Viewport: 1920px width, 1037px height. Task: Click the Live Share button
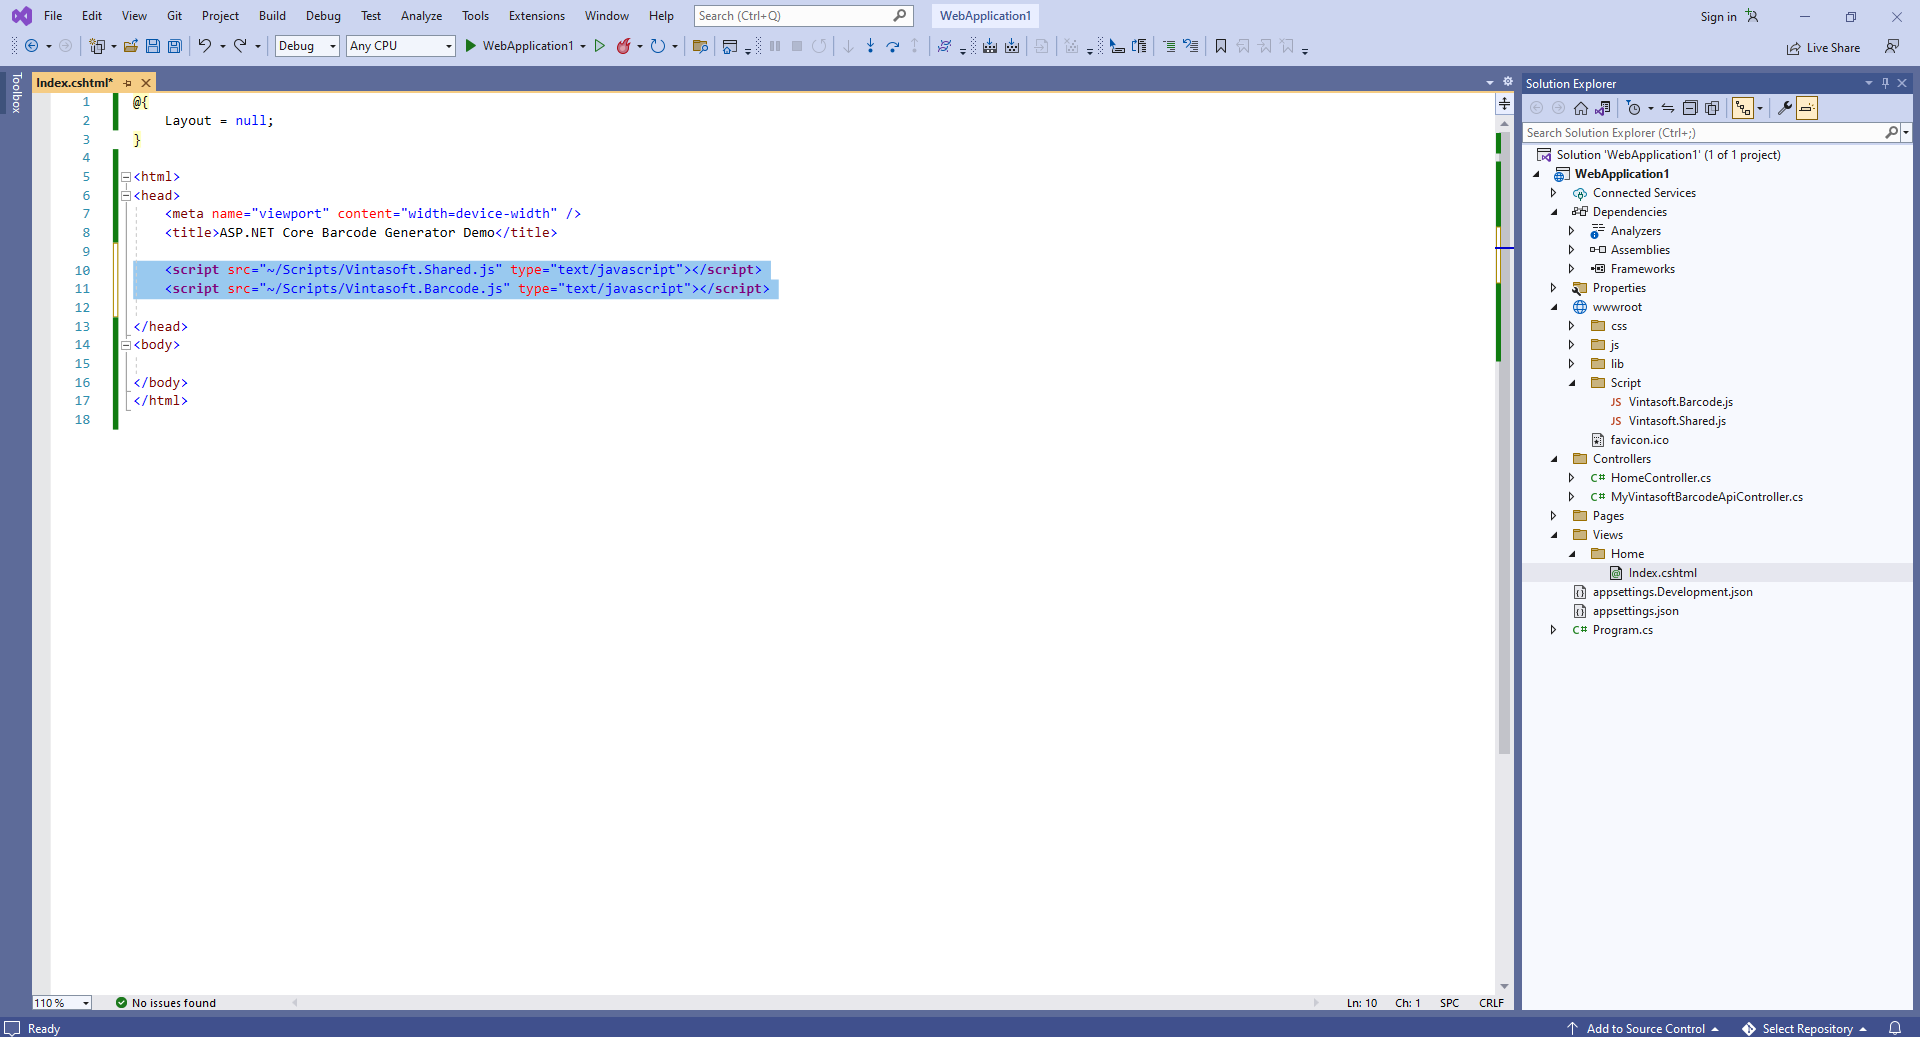(1823, 48)
